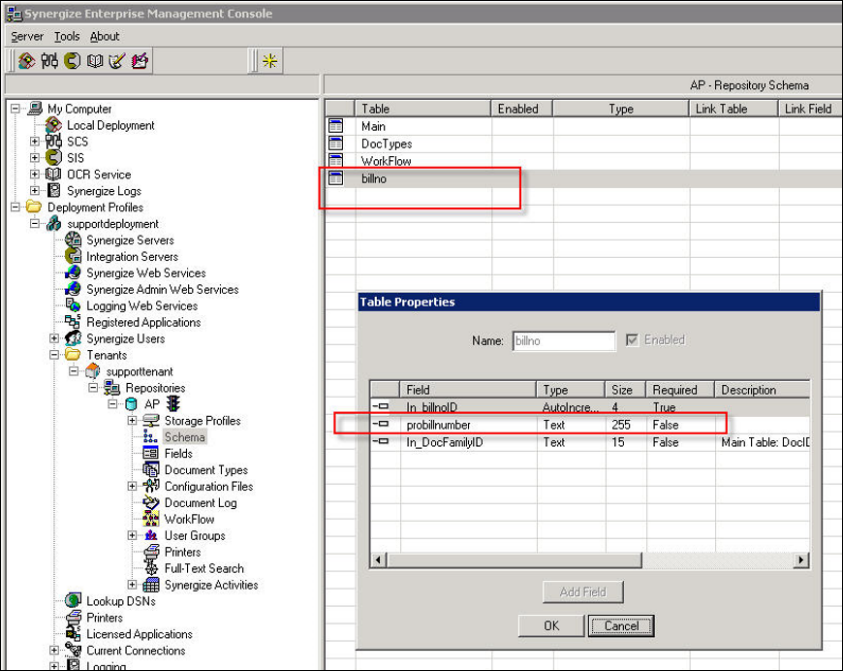Click the SCS network toolbar icon
Viewport: 843px width, 671px height.
[49, 61]
